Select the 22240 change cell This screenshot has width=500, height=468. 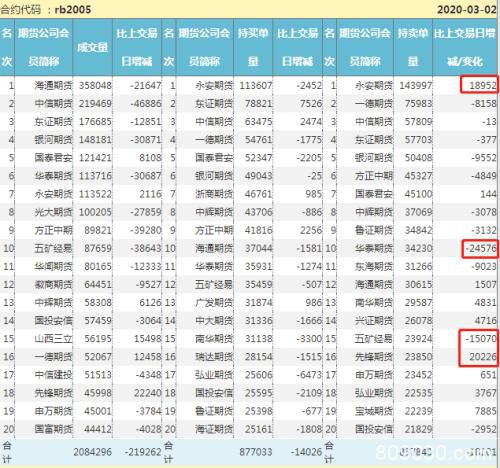pyautogui.click(x=148, y=393)
